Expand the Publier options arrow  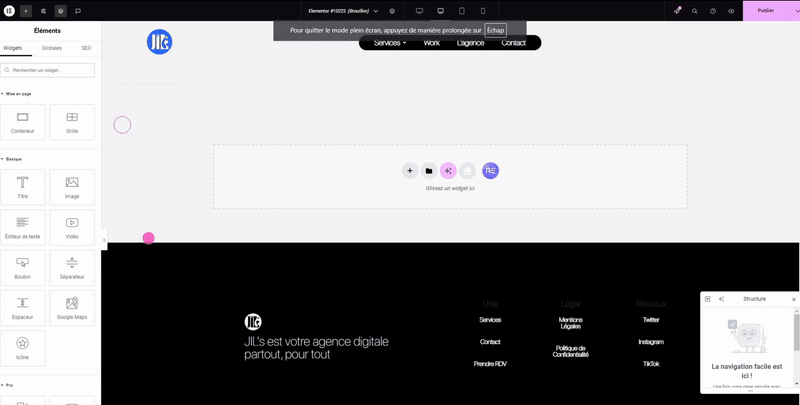coord(796,11)
